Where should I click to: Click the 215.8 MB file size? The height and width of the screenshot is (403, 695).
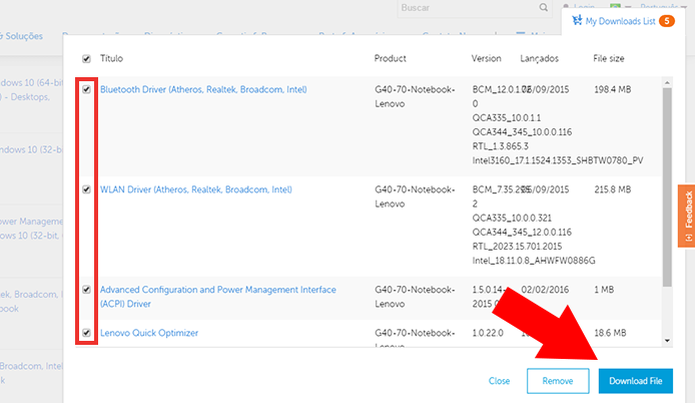[x=613, y=190]
